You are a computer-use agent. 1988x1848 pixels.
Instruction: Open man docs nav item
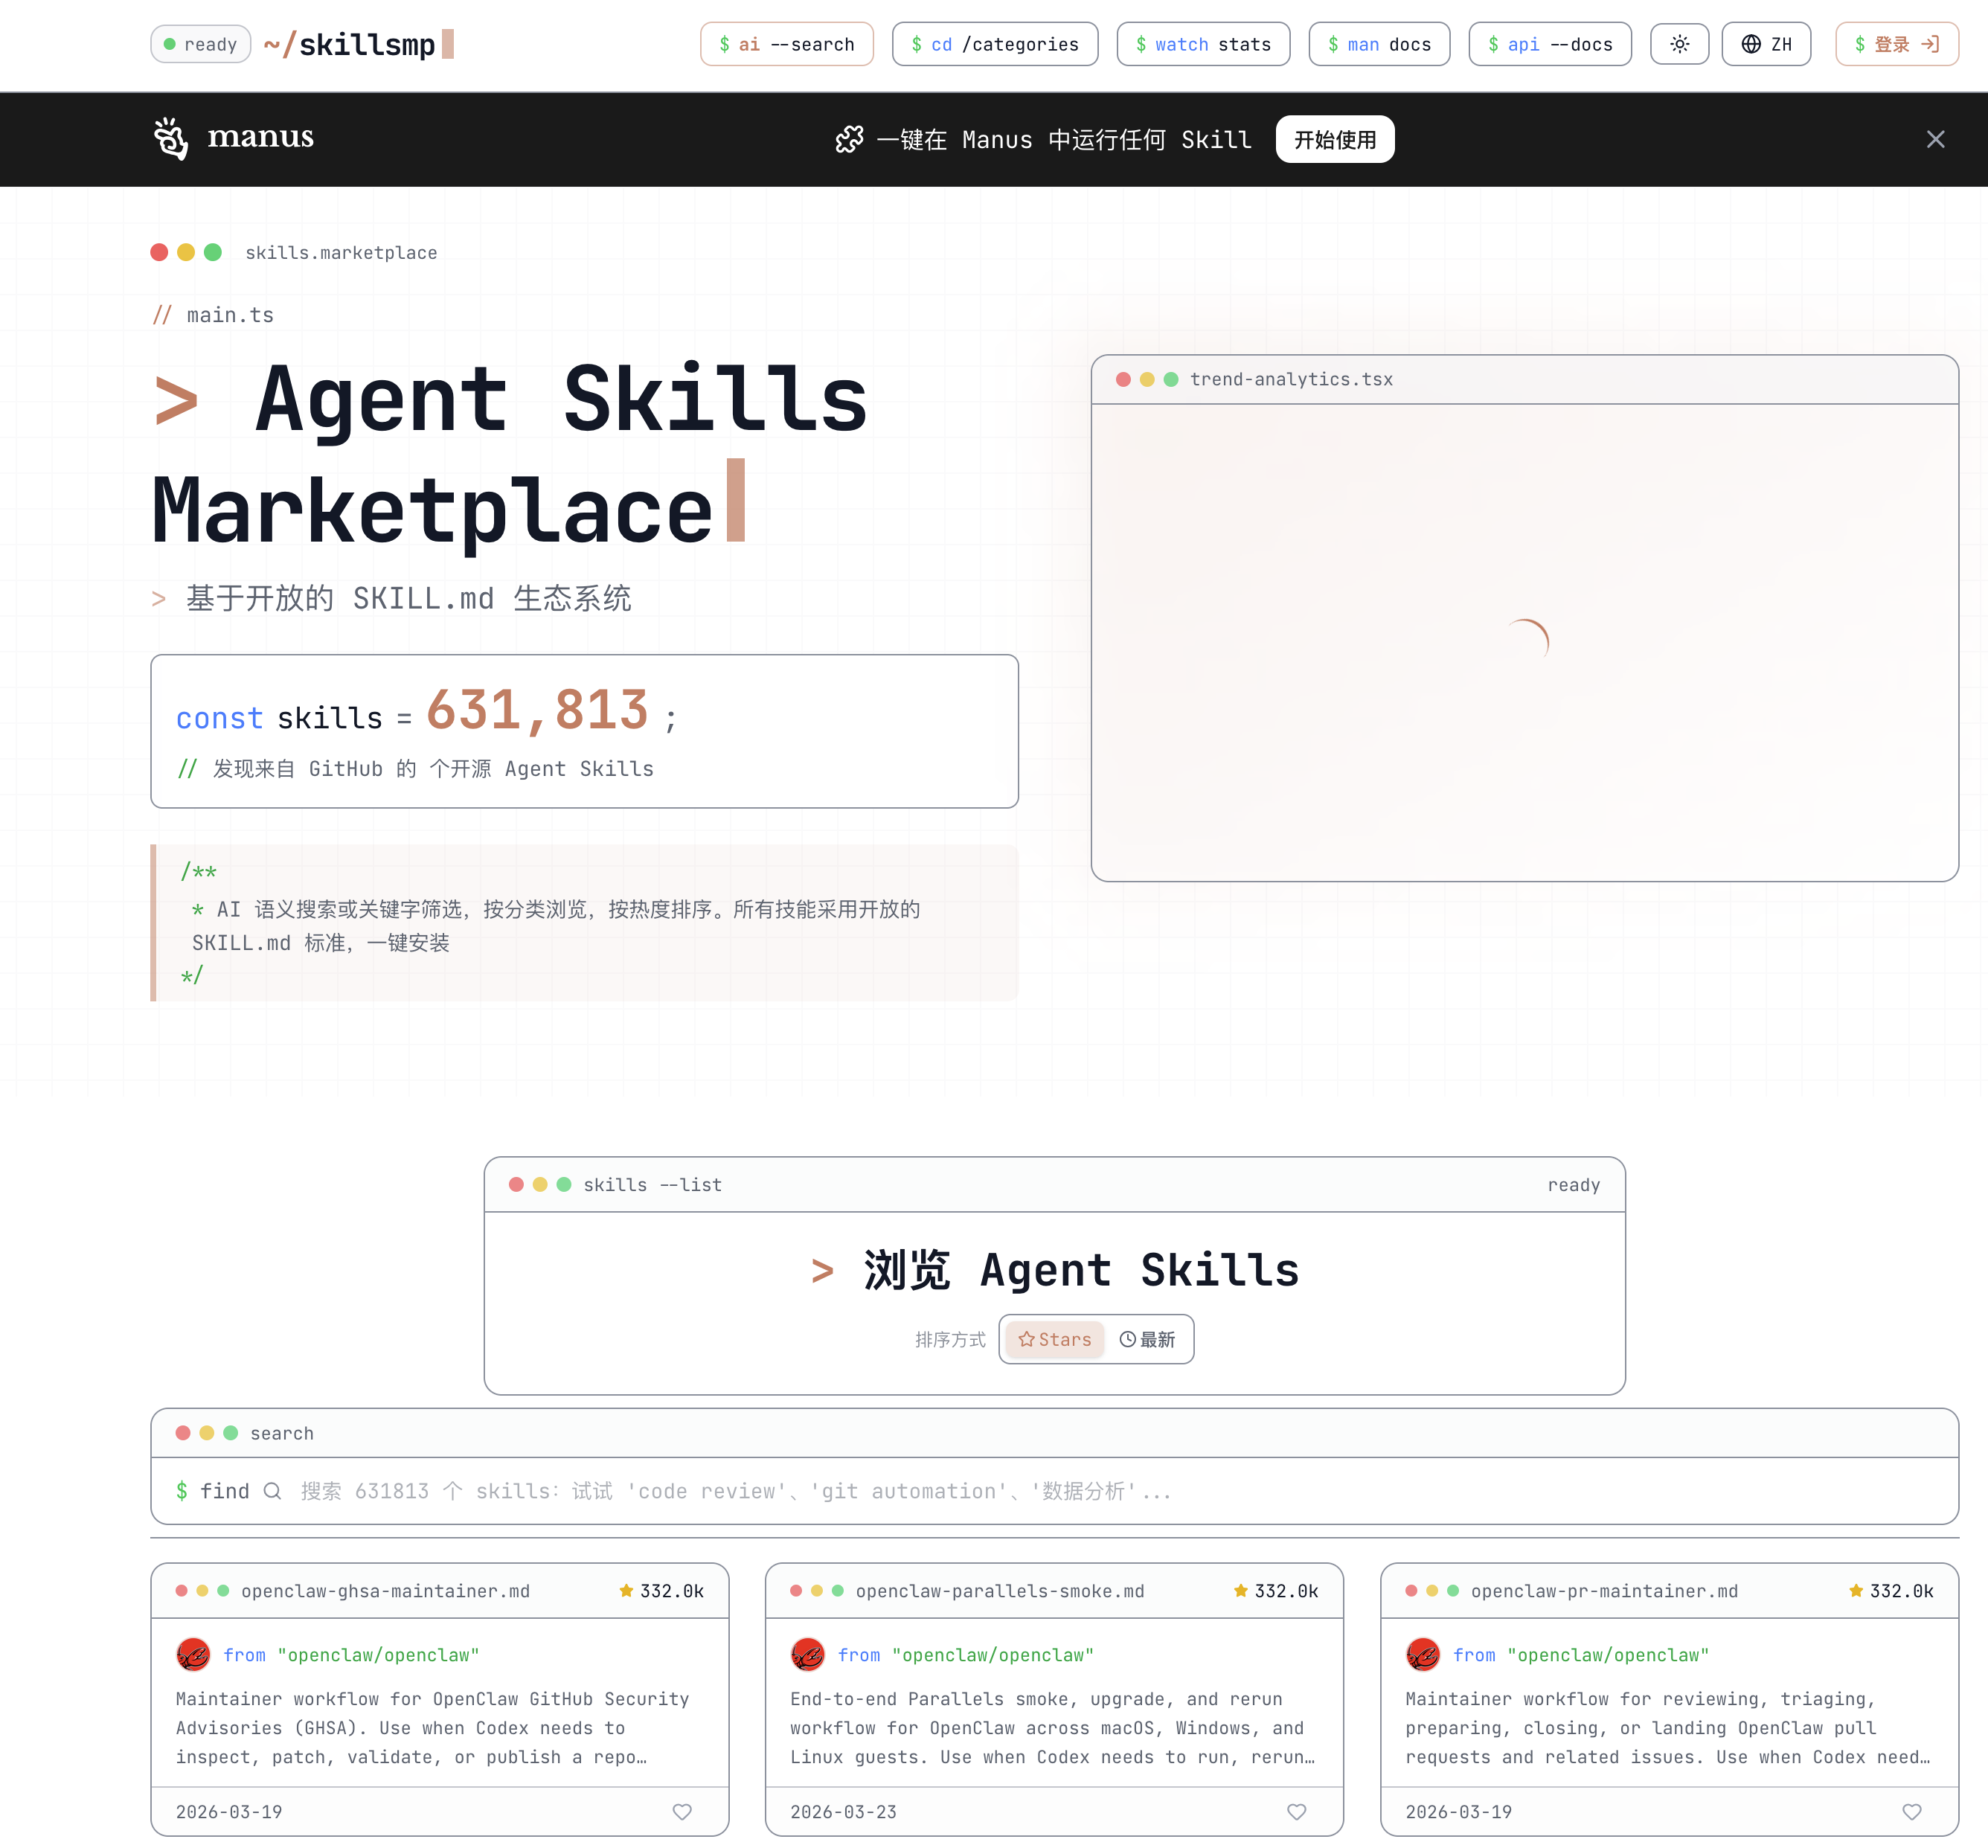[1378, 44]
